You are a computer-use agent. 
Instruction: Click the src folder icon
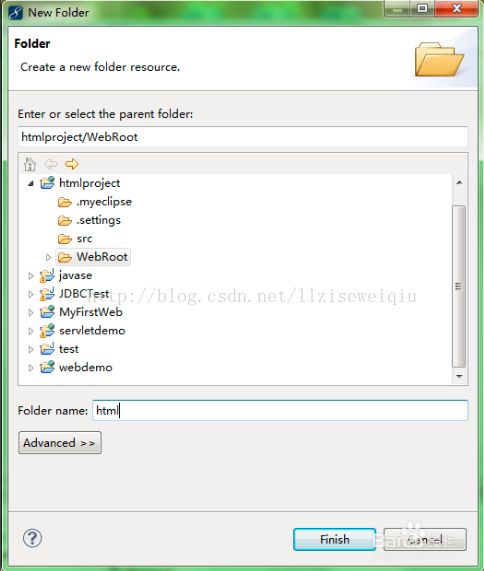coord(65,239)
